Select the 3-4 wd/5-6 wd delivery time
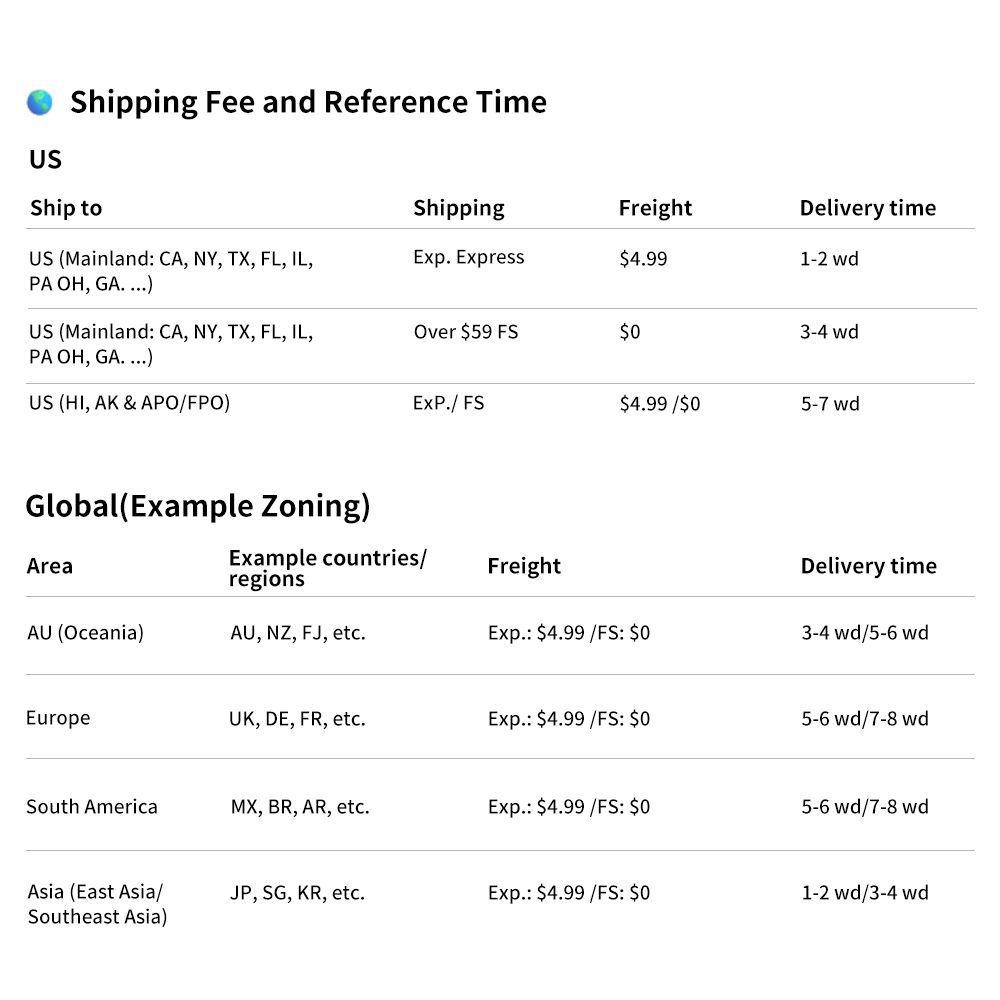This screenshot has width=1000, height=1000. 864,633
